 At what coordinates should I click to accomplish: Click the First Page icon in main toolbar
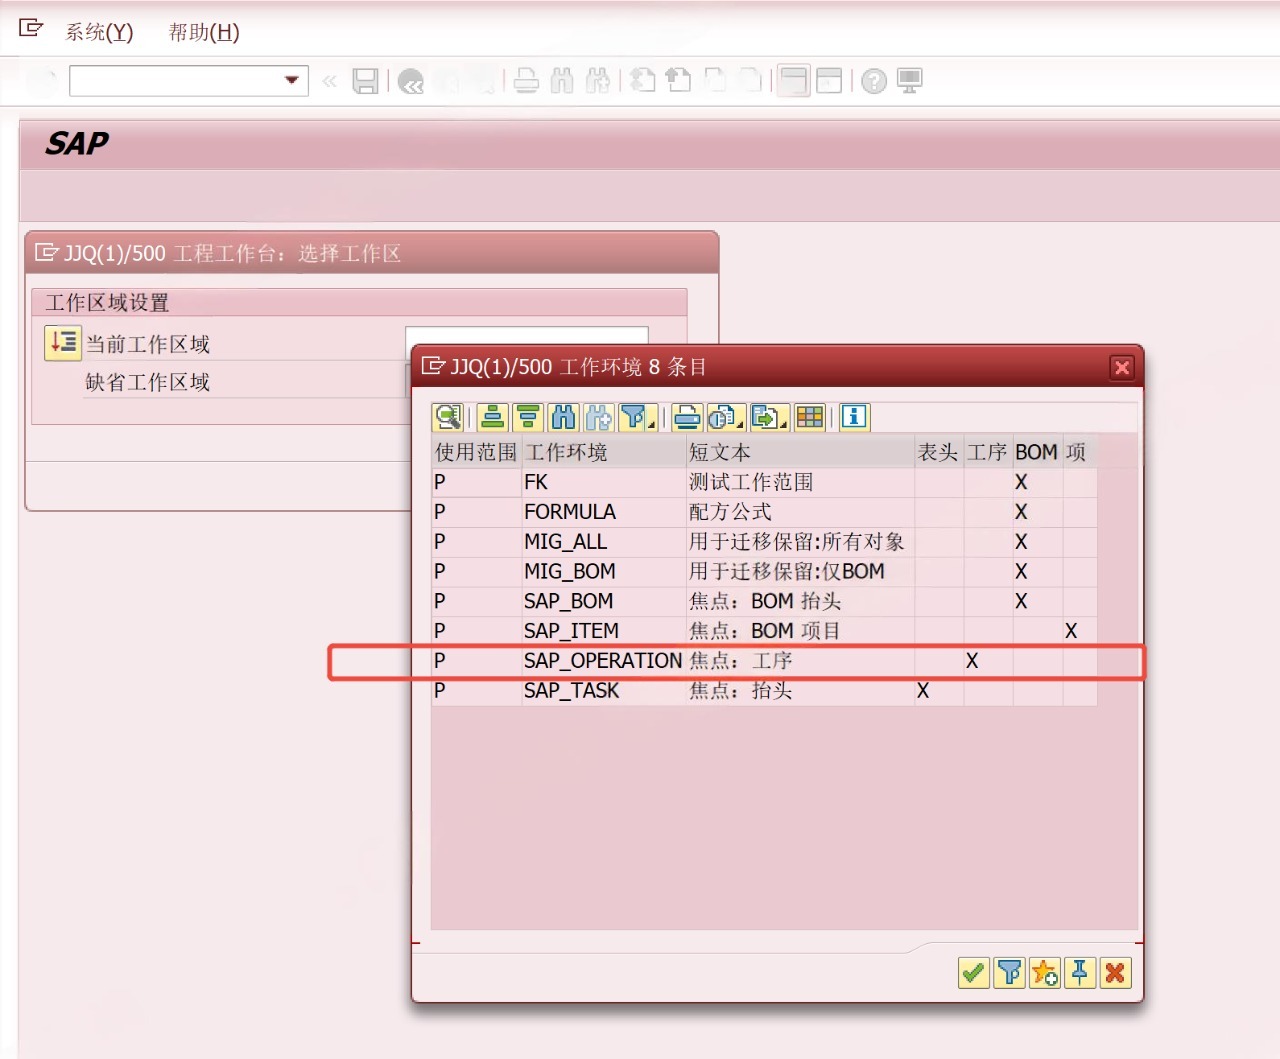[643, 81]
